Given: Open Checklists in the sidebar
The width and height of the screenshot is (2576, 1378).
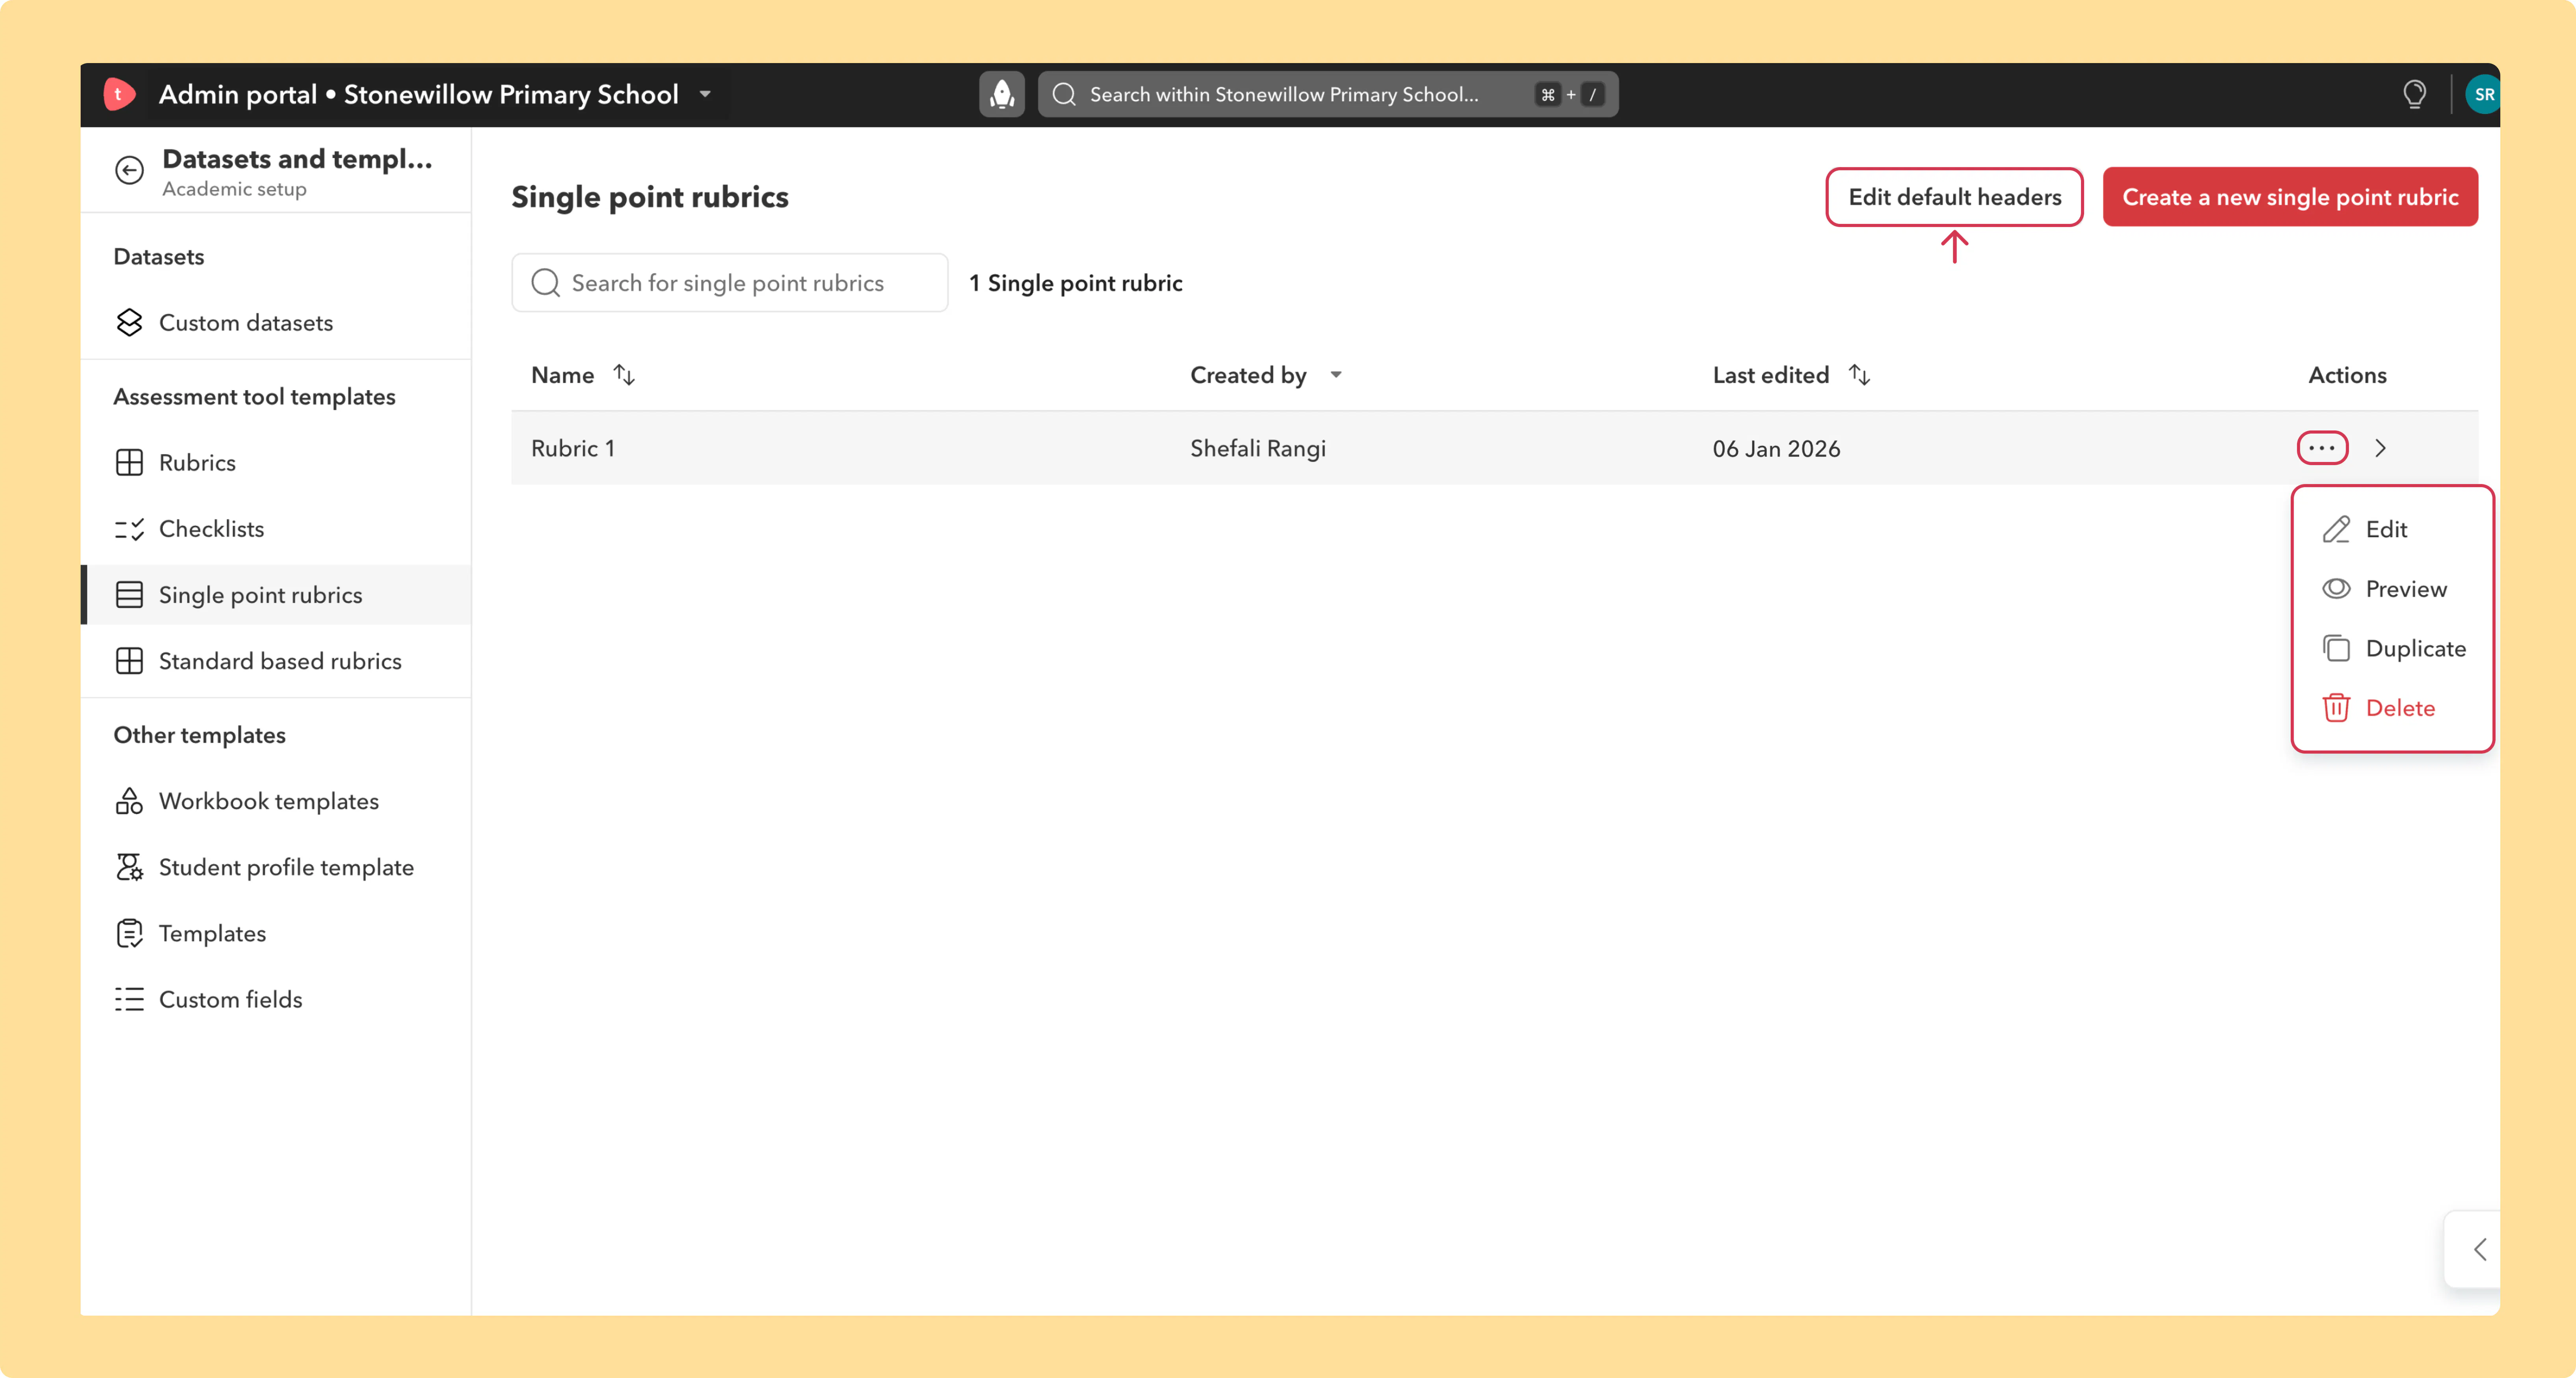Looking at the screenshot, I should click(276, 528).
